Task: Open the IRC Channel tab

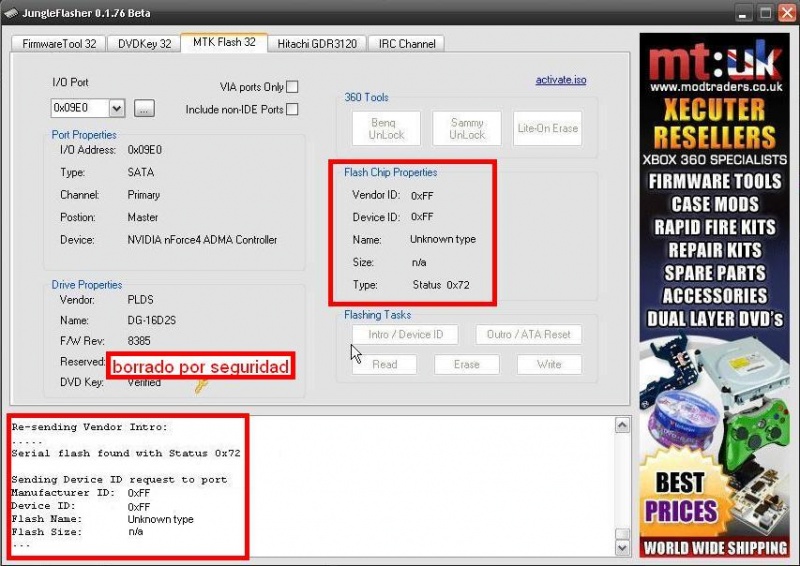Action: pyautogui.click(x=407, y=44)
